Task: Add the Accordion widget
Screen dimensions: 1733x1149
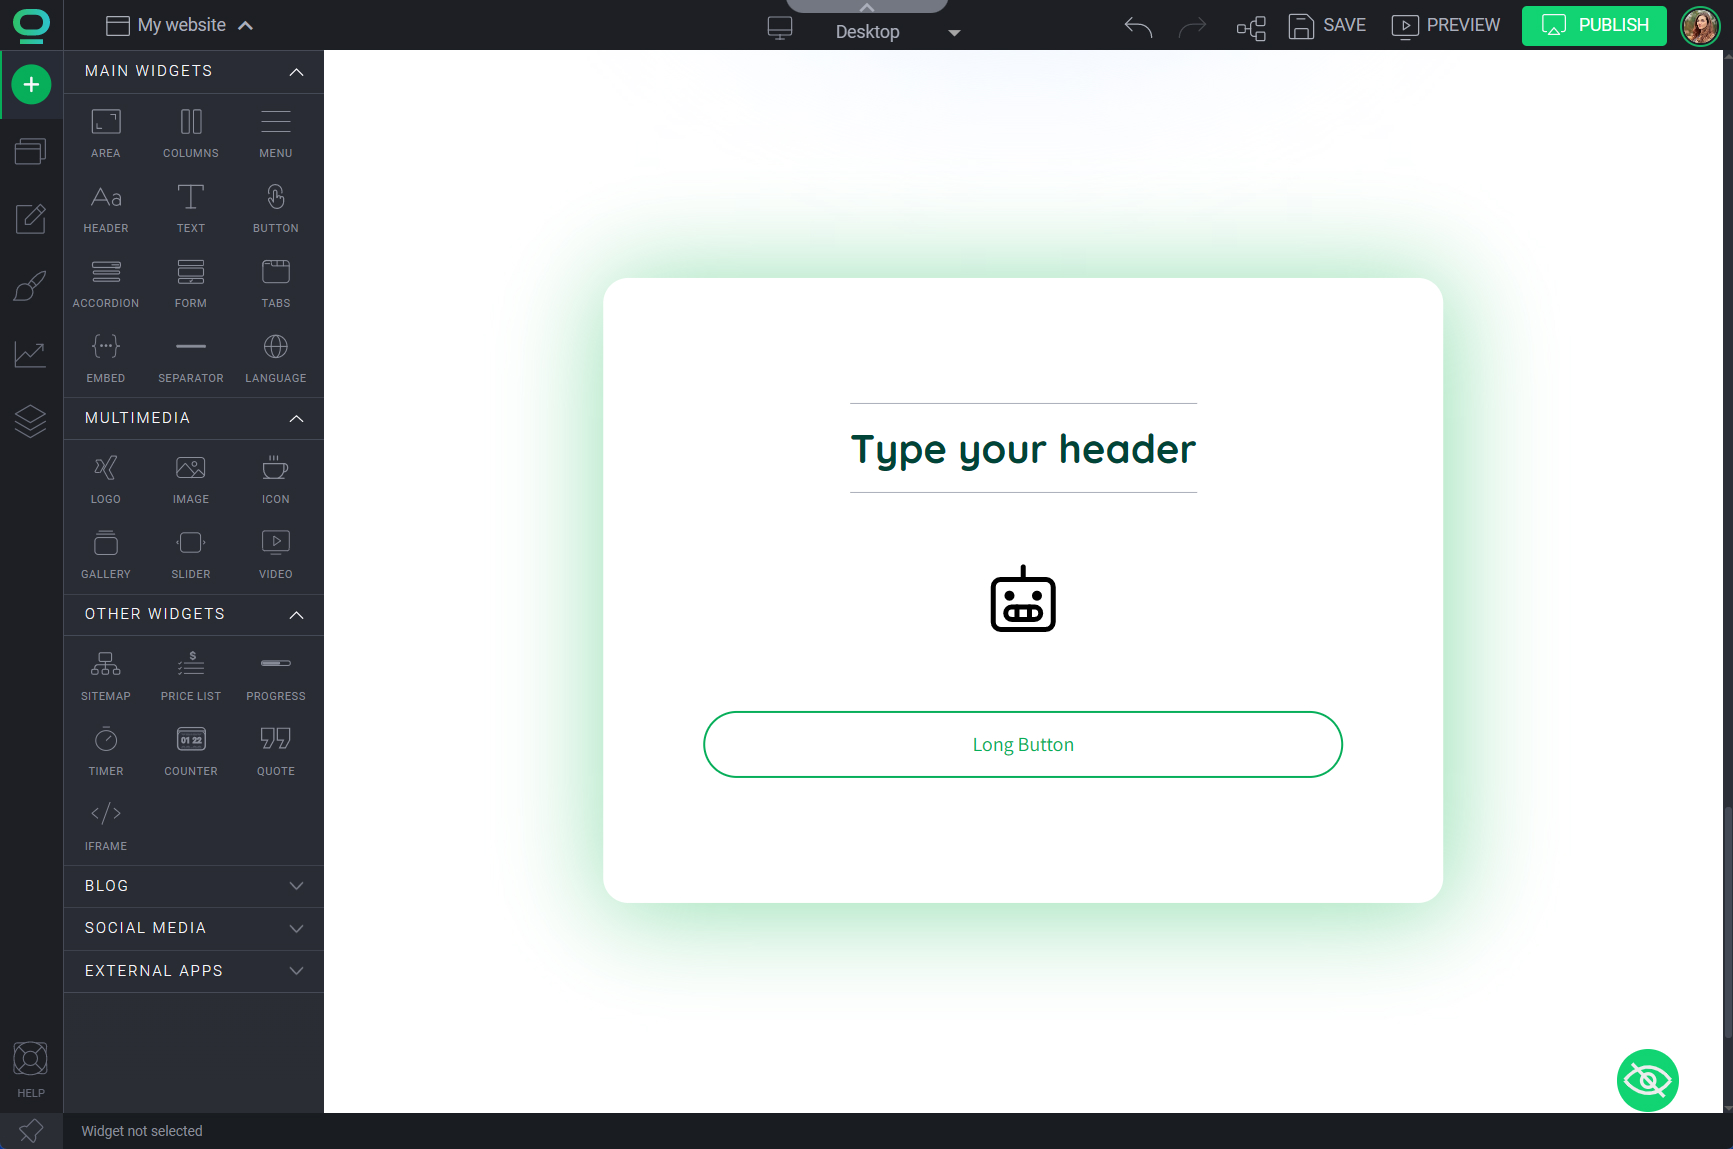Action: [106, 283]
